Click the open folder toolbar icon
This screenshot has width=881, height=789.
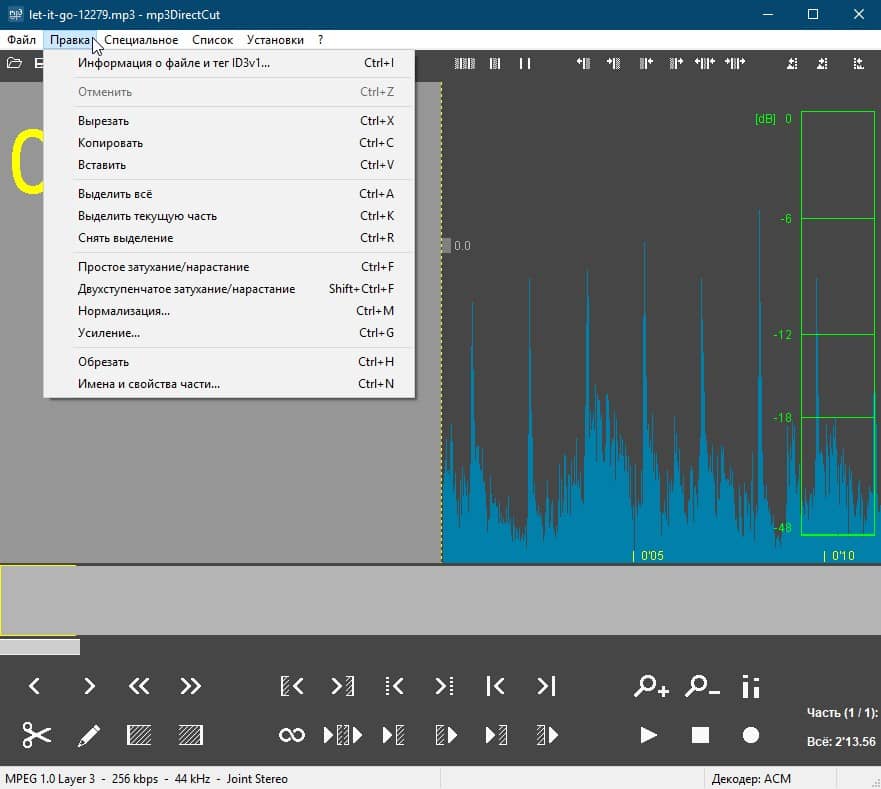[14, 63]
